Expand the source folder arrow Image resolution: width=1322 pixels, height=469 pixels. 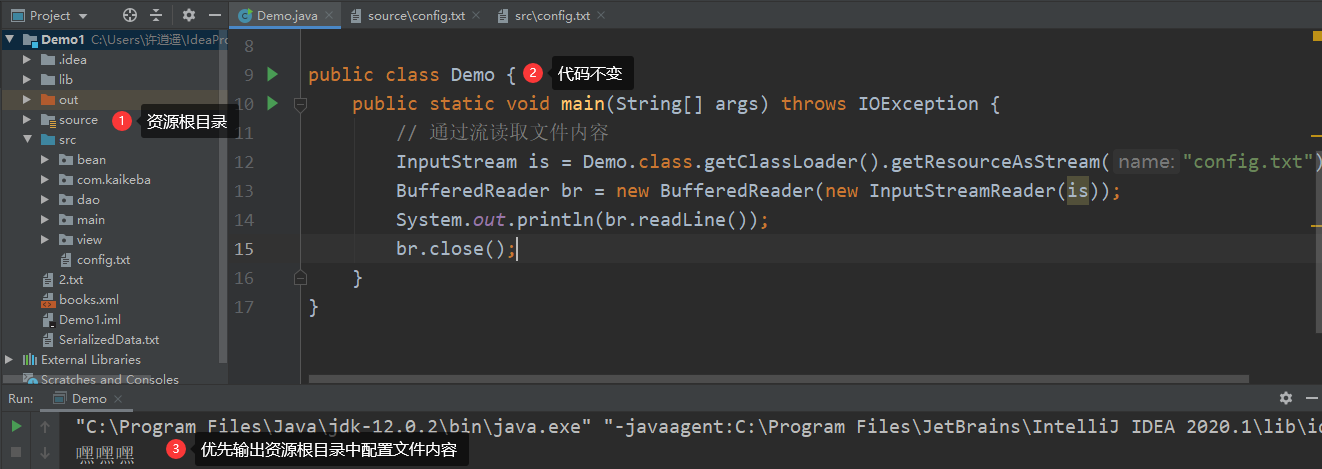tap(27, 120)
